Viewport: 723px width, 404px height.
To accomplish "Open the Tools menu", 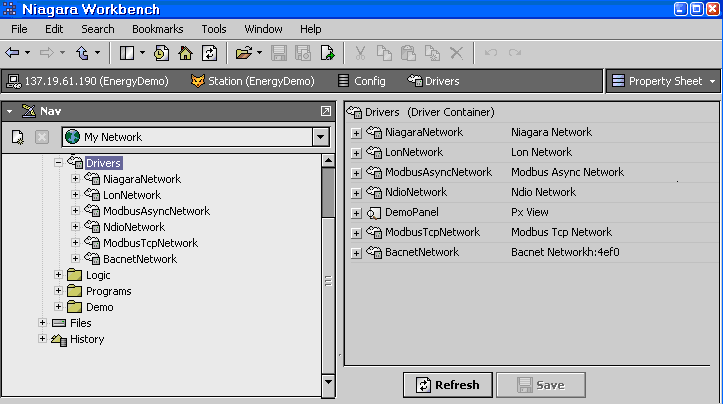I will pos(213,29).
